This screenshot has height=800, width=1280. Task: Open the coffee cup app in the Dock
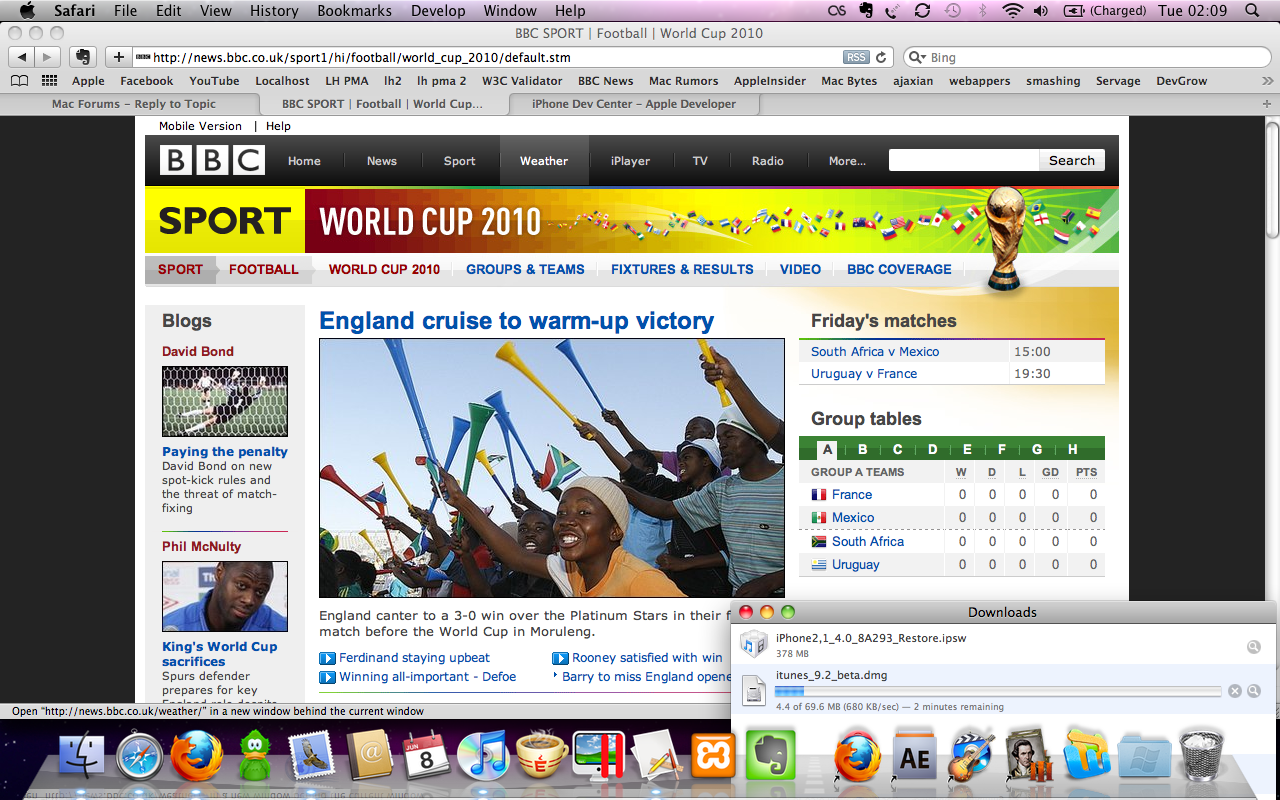tap(542, 755)
